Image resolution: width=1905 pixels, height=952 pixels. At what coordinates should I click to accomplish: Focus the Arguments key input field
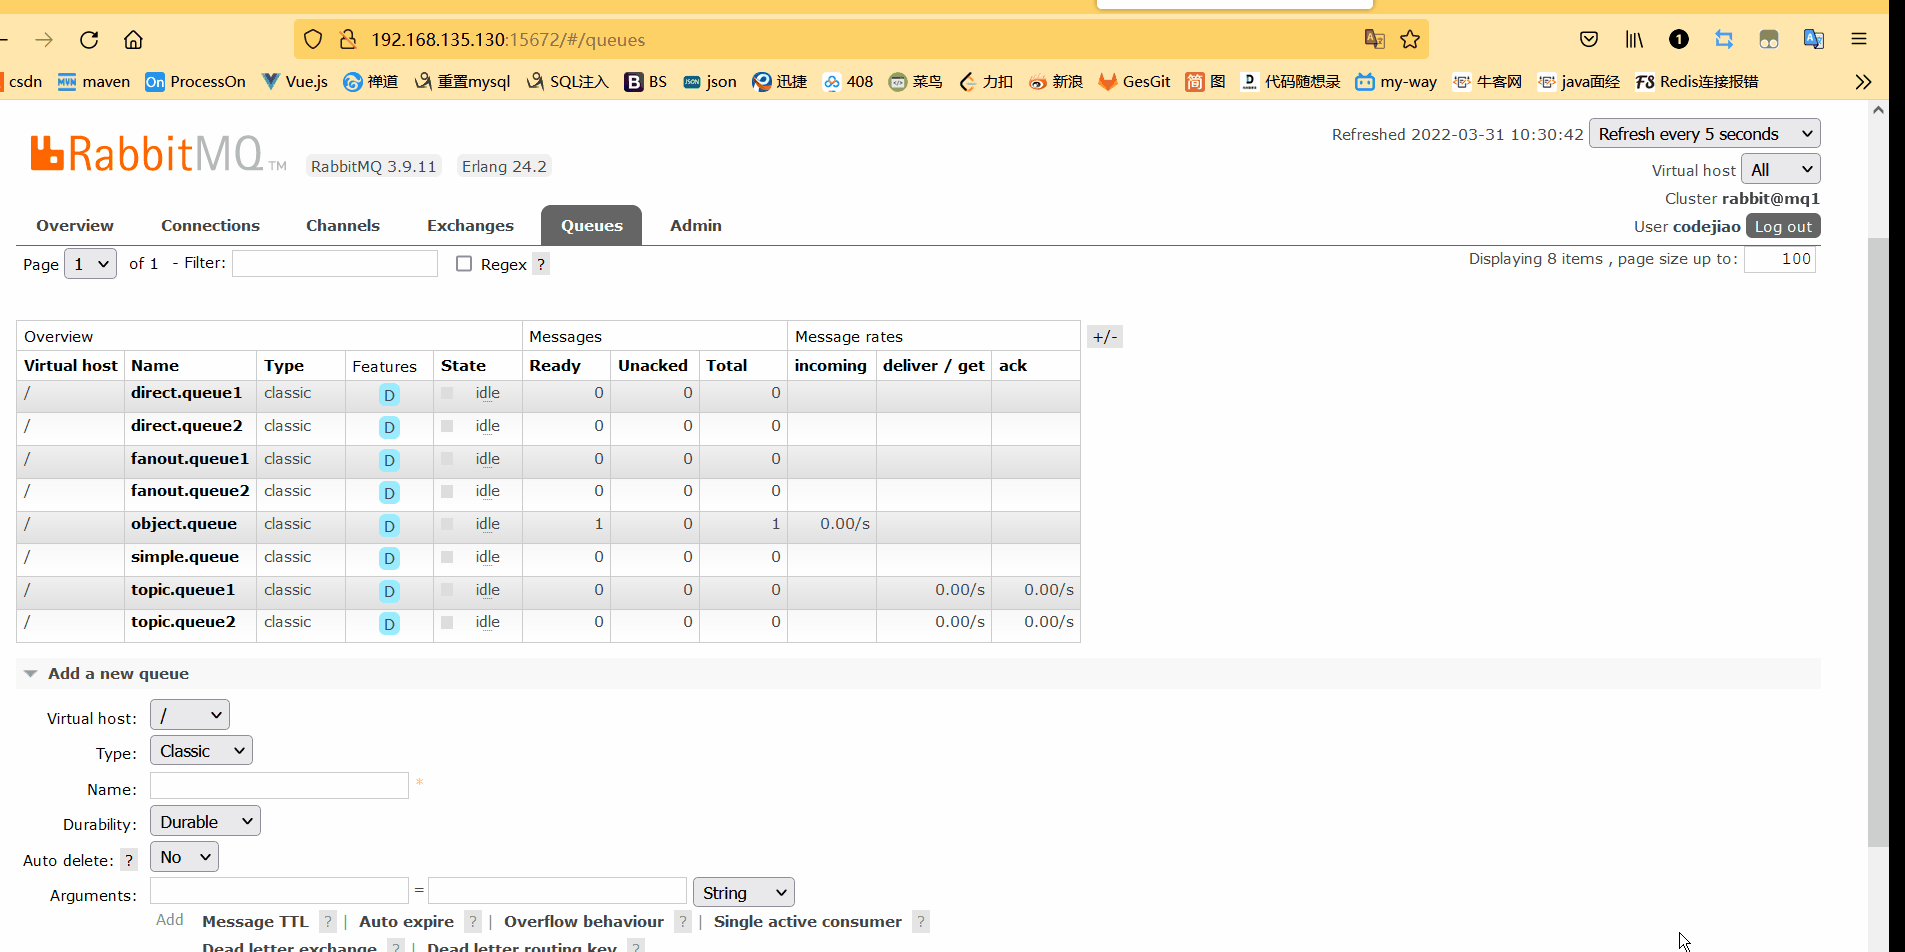coord(279,891)
